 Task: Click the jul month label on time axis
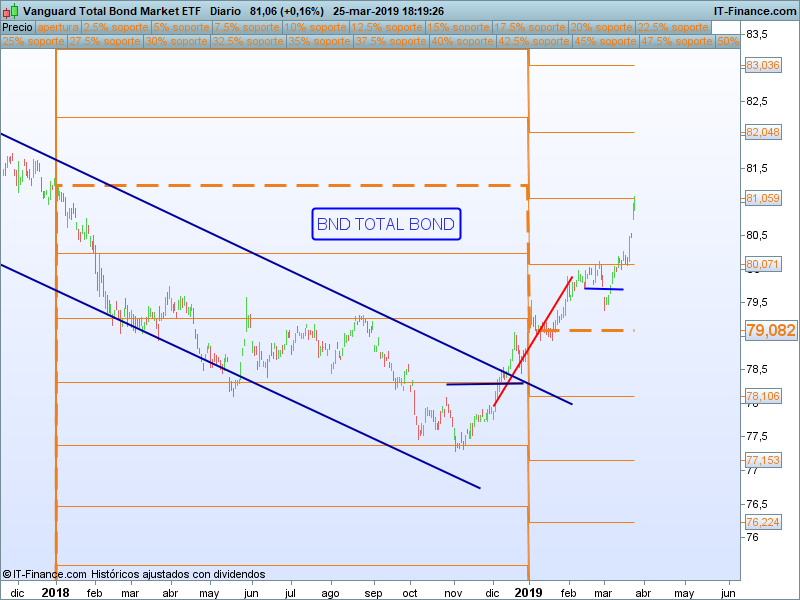click(x=290, y=593)
